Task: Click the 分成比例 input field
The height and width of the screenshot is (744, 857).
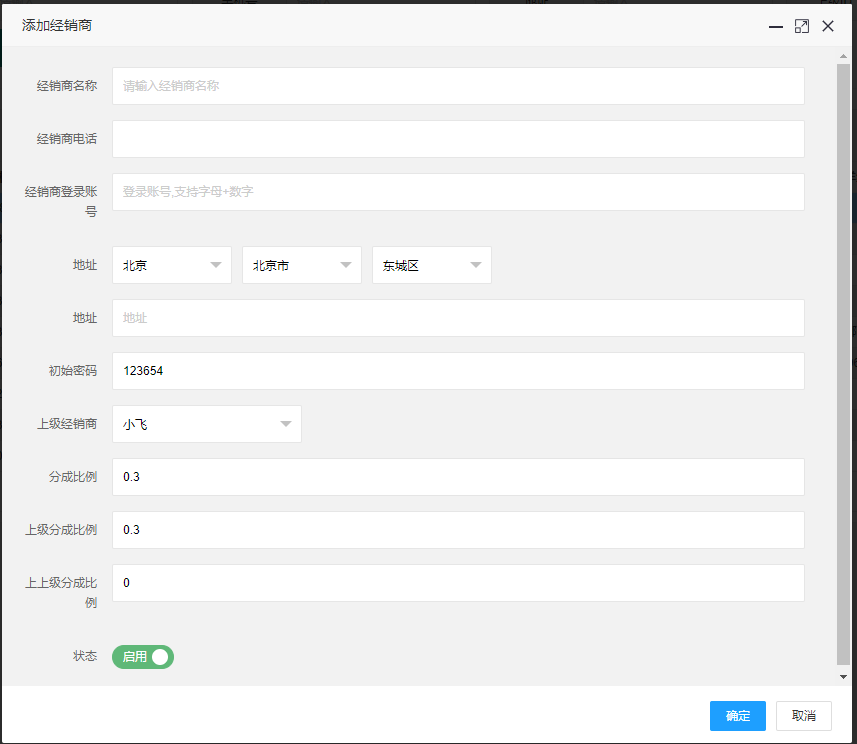Action: [458, 477]
